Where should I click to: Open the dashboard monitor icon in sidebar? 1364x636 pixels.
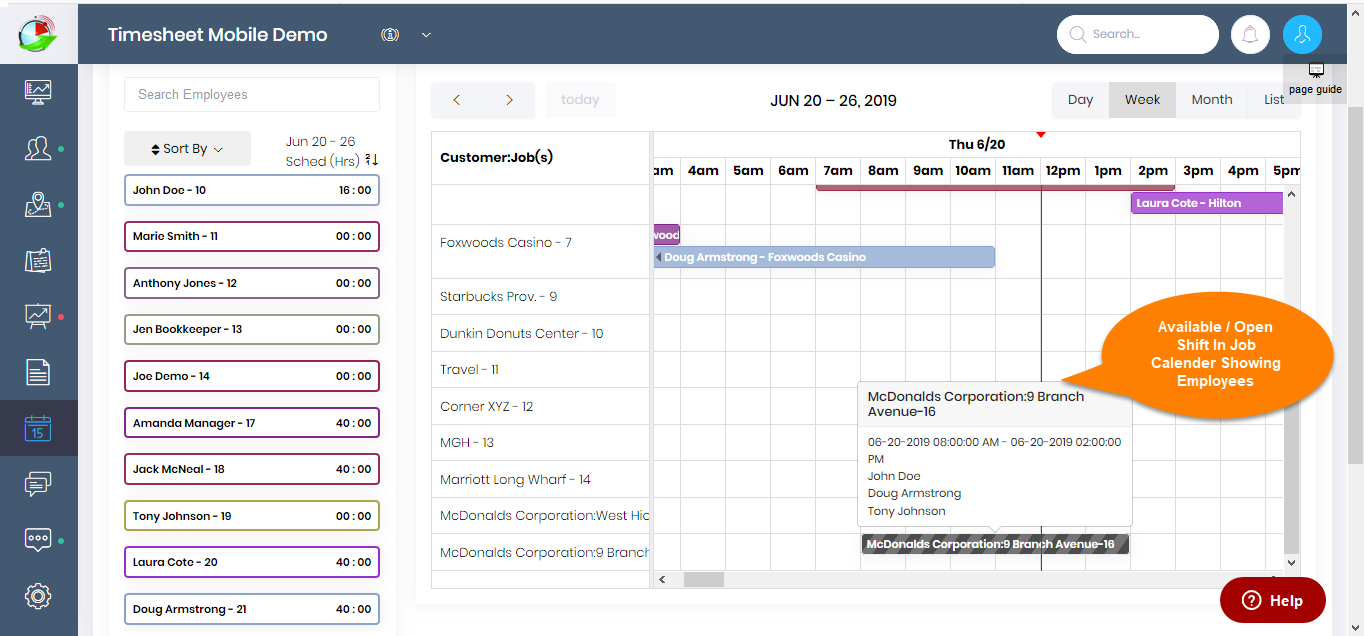coord(38,92)
